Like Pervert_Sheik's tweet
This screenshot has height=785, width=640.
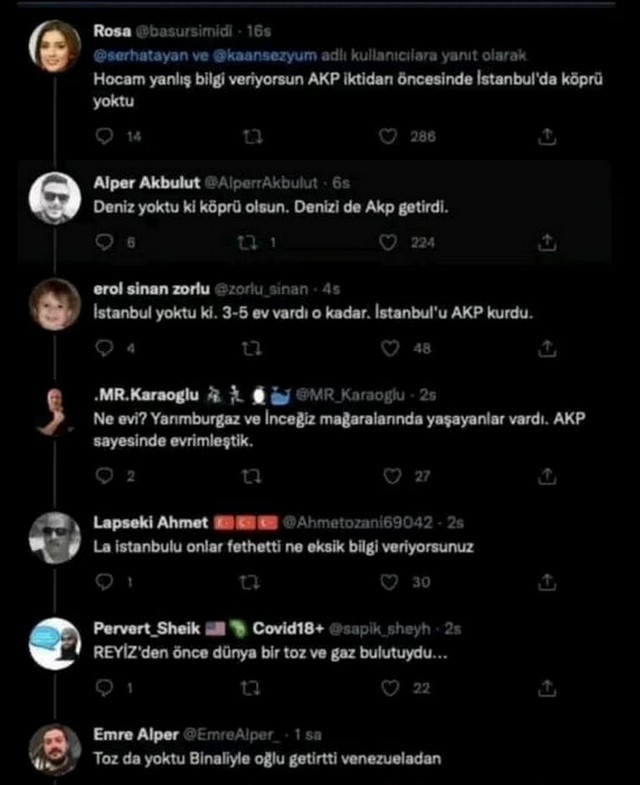pyautogui.click(x=390, y=688)
